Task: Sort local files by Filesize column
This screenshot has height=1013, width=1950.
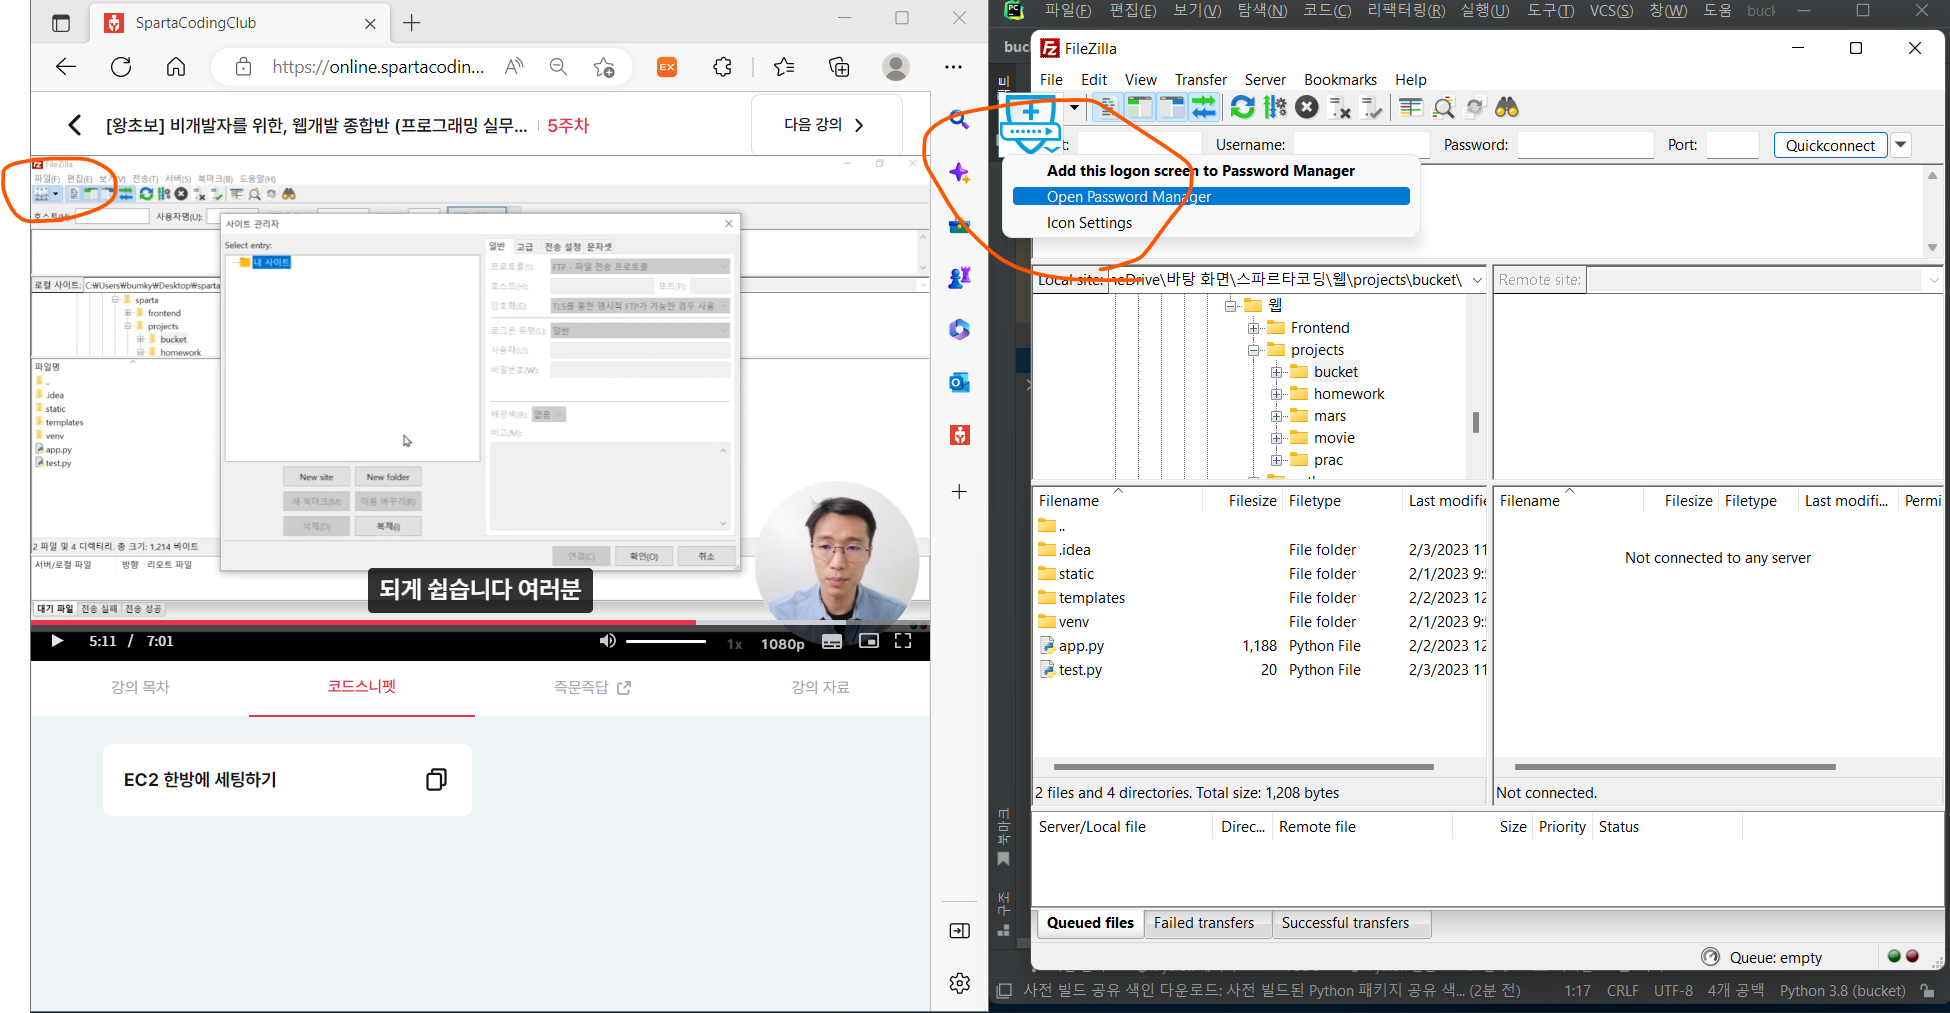Action: click(x=1252, y=501)
